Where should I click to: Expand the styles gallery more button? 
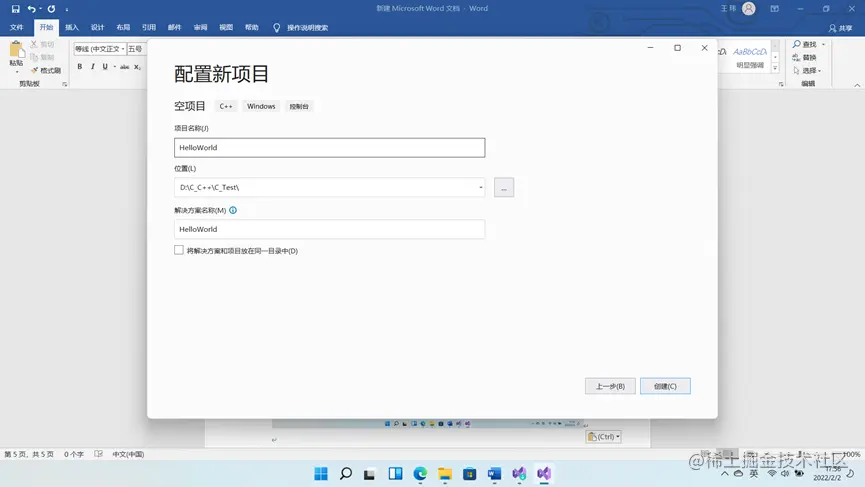pyautogui.click(x=775, y=68)
